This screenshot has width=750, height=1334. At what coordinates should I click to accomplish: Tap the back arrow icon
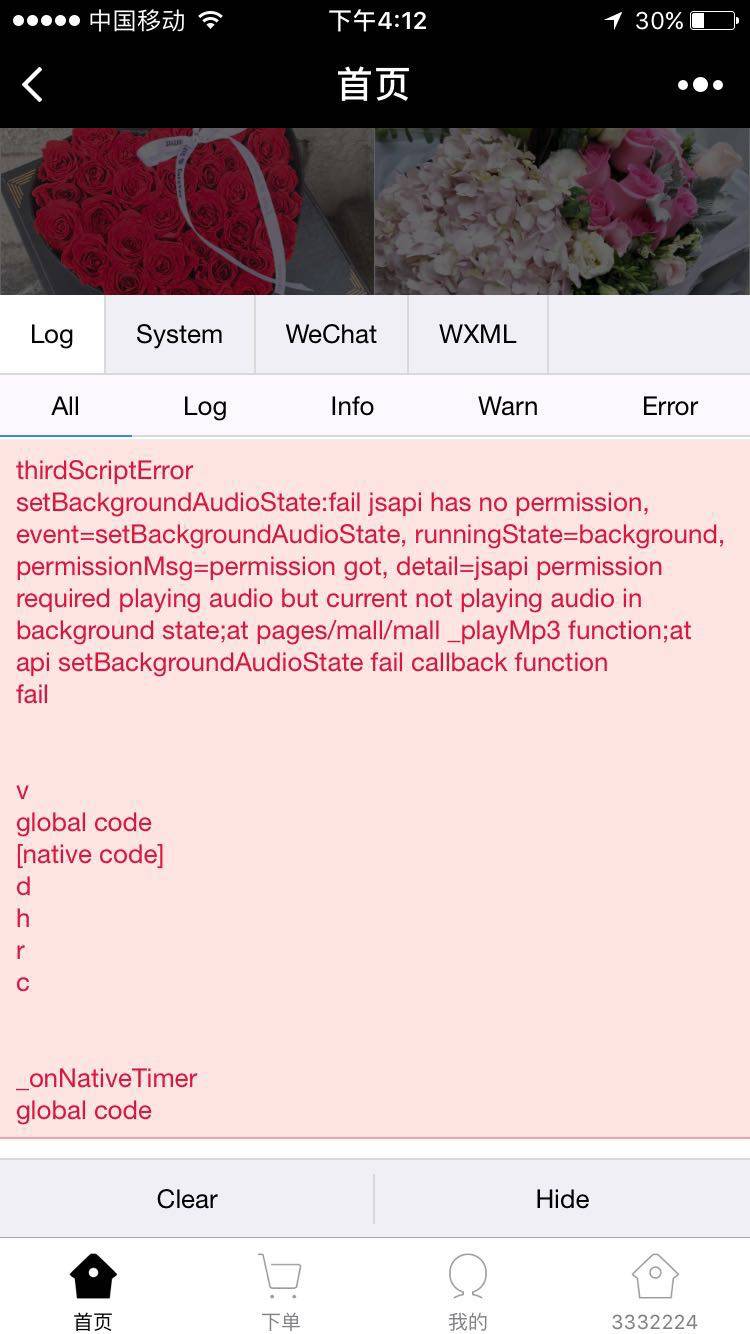[33, 85]
